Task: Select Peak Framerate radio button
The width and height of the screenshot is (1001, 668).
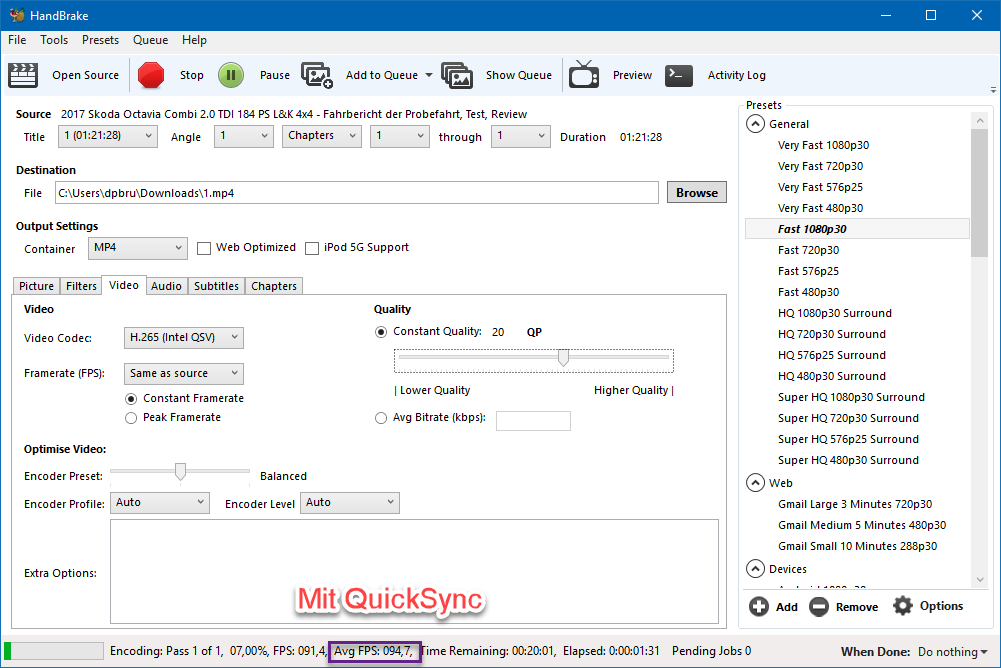Action: 131,418
